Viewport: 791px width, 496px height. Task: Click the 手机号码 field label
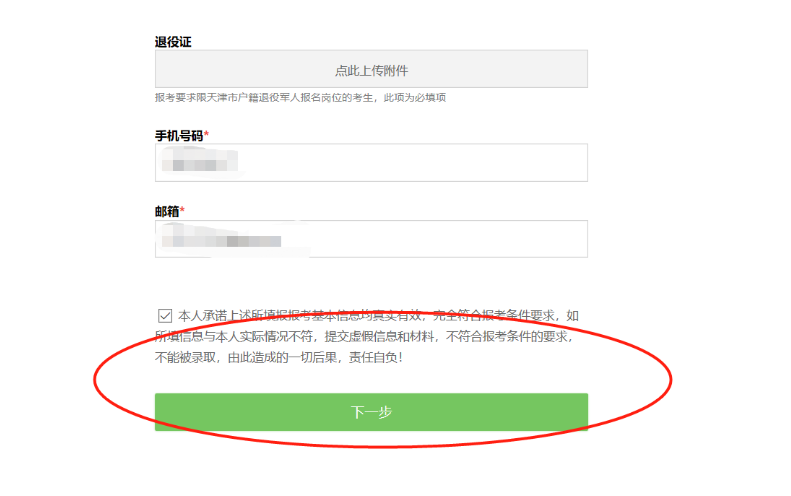(x=179, y=136)
